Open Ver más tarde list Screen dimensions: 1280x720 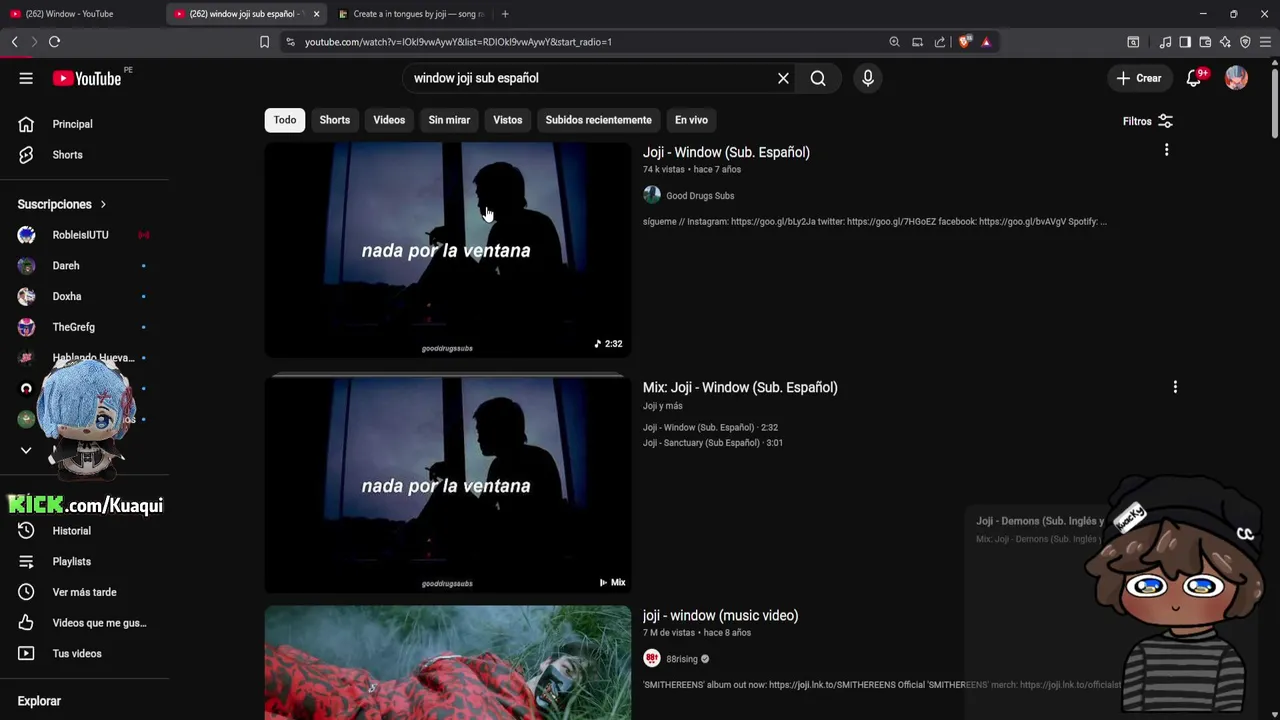(84, 592)
